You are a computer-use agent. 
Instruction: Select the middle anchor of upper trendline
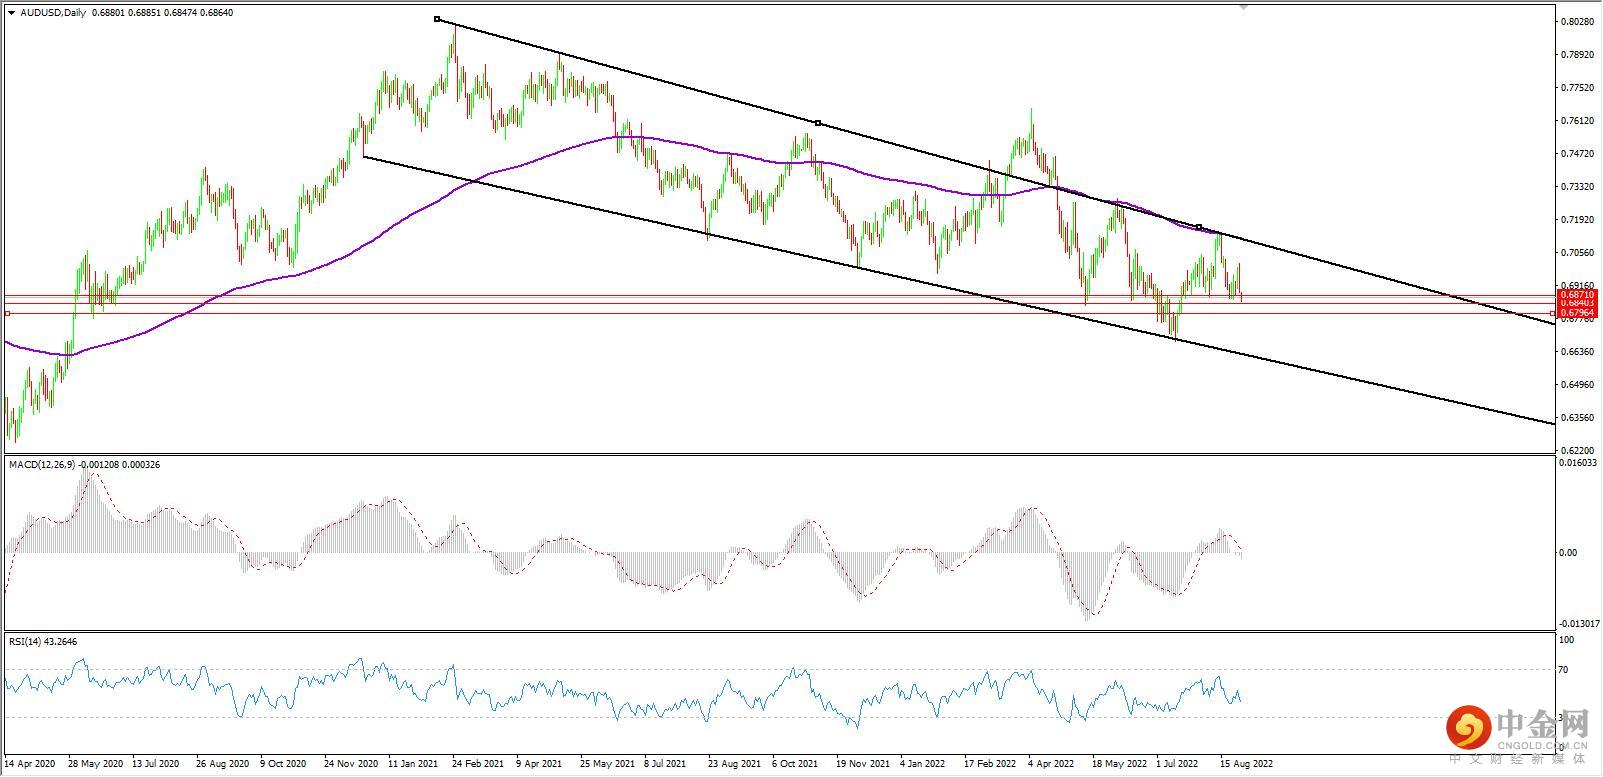coord(818,123)
